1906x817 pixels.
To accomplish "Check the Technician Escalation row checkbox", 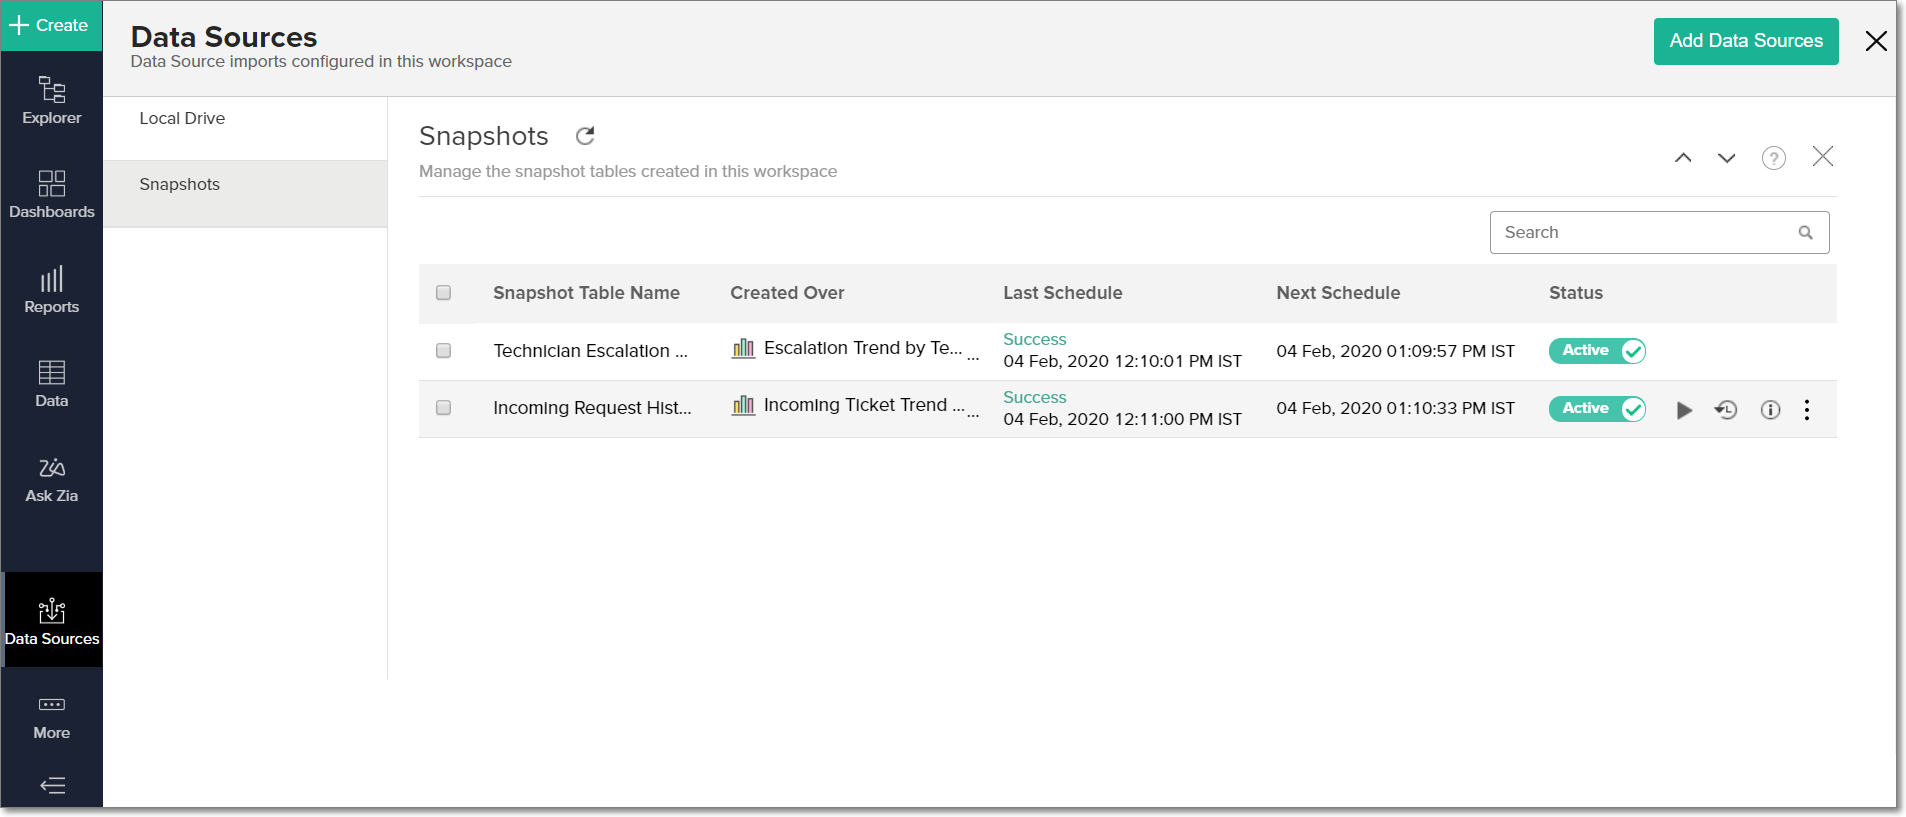I will [x=444, y=351].
